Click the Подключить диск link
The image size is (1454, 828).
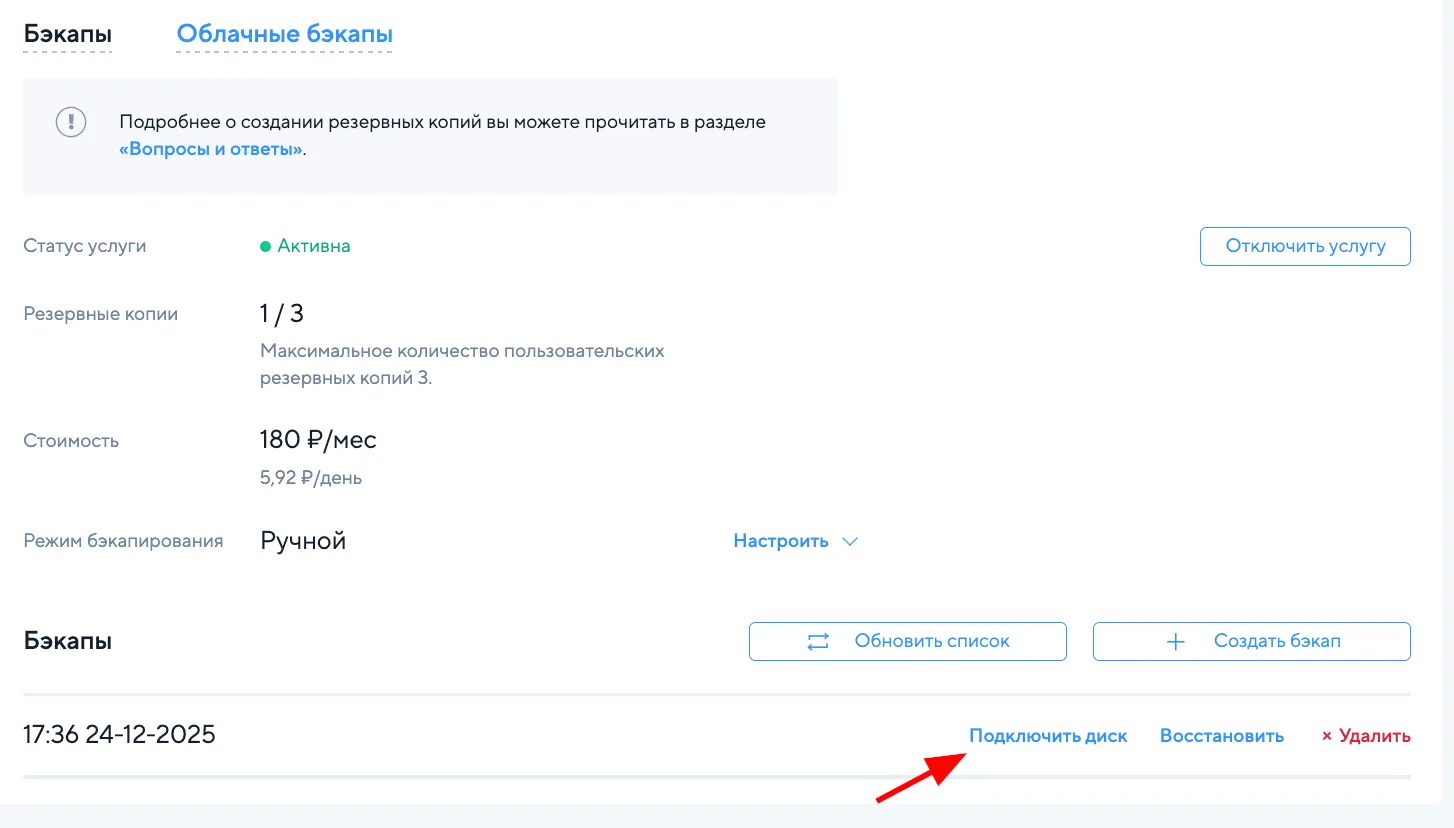(1048, 736)
